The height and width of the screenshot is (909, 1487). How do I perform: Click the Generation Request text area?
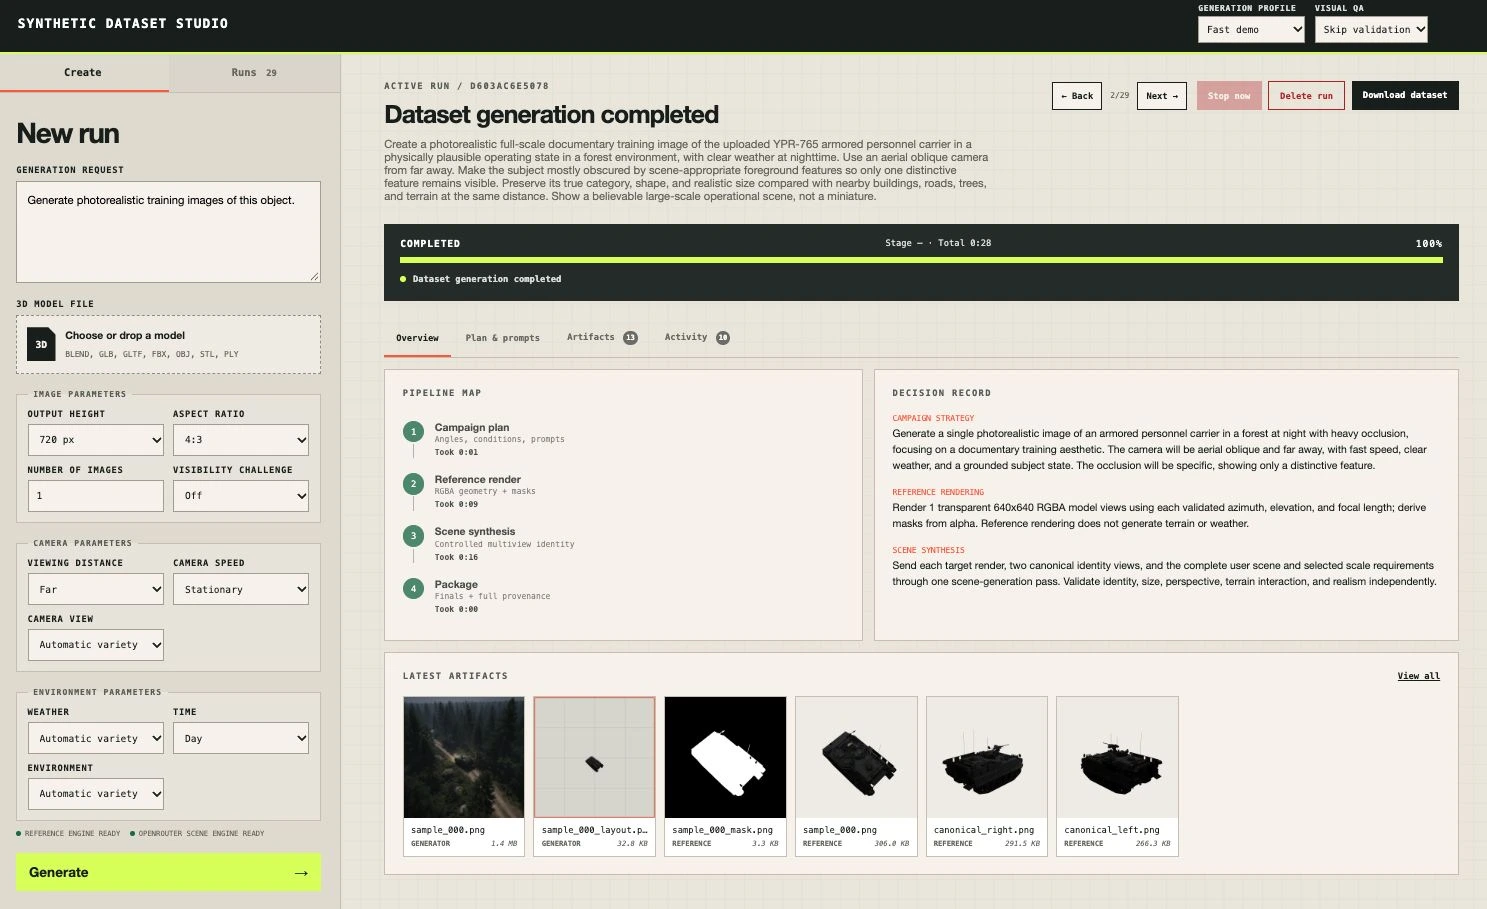[x=168, y=232]
